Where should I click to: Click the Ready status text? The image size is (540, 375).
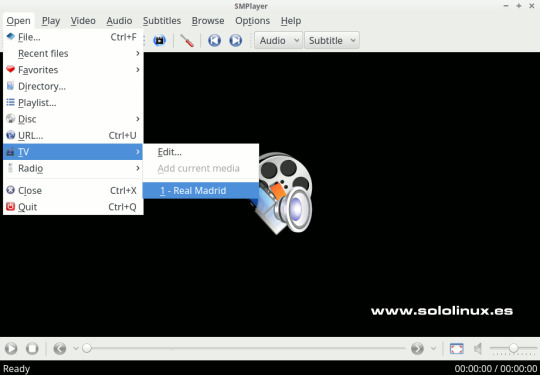click(17, 369)
